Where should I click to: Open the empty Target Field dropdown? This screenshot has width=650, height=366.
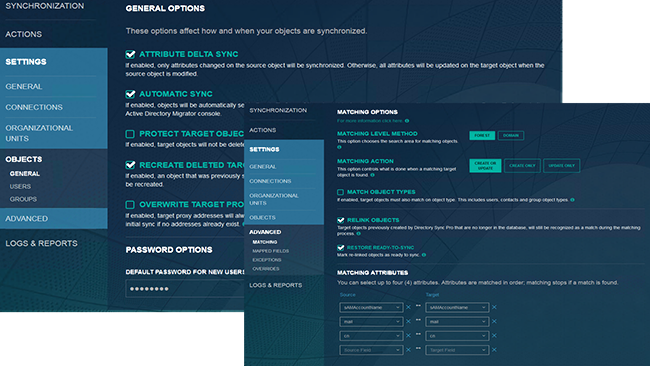tap(457, 350)
